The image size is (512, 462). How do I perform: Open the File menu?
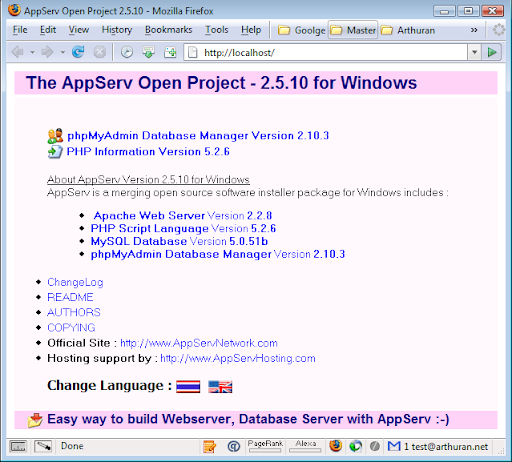(x=20, y=30)
